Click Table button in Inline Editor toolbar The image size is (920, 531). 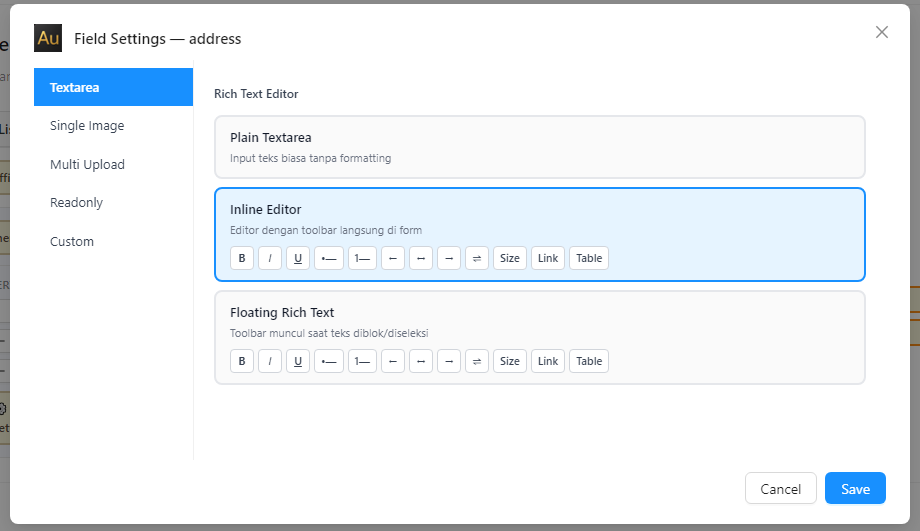(x=589, y=258)
